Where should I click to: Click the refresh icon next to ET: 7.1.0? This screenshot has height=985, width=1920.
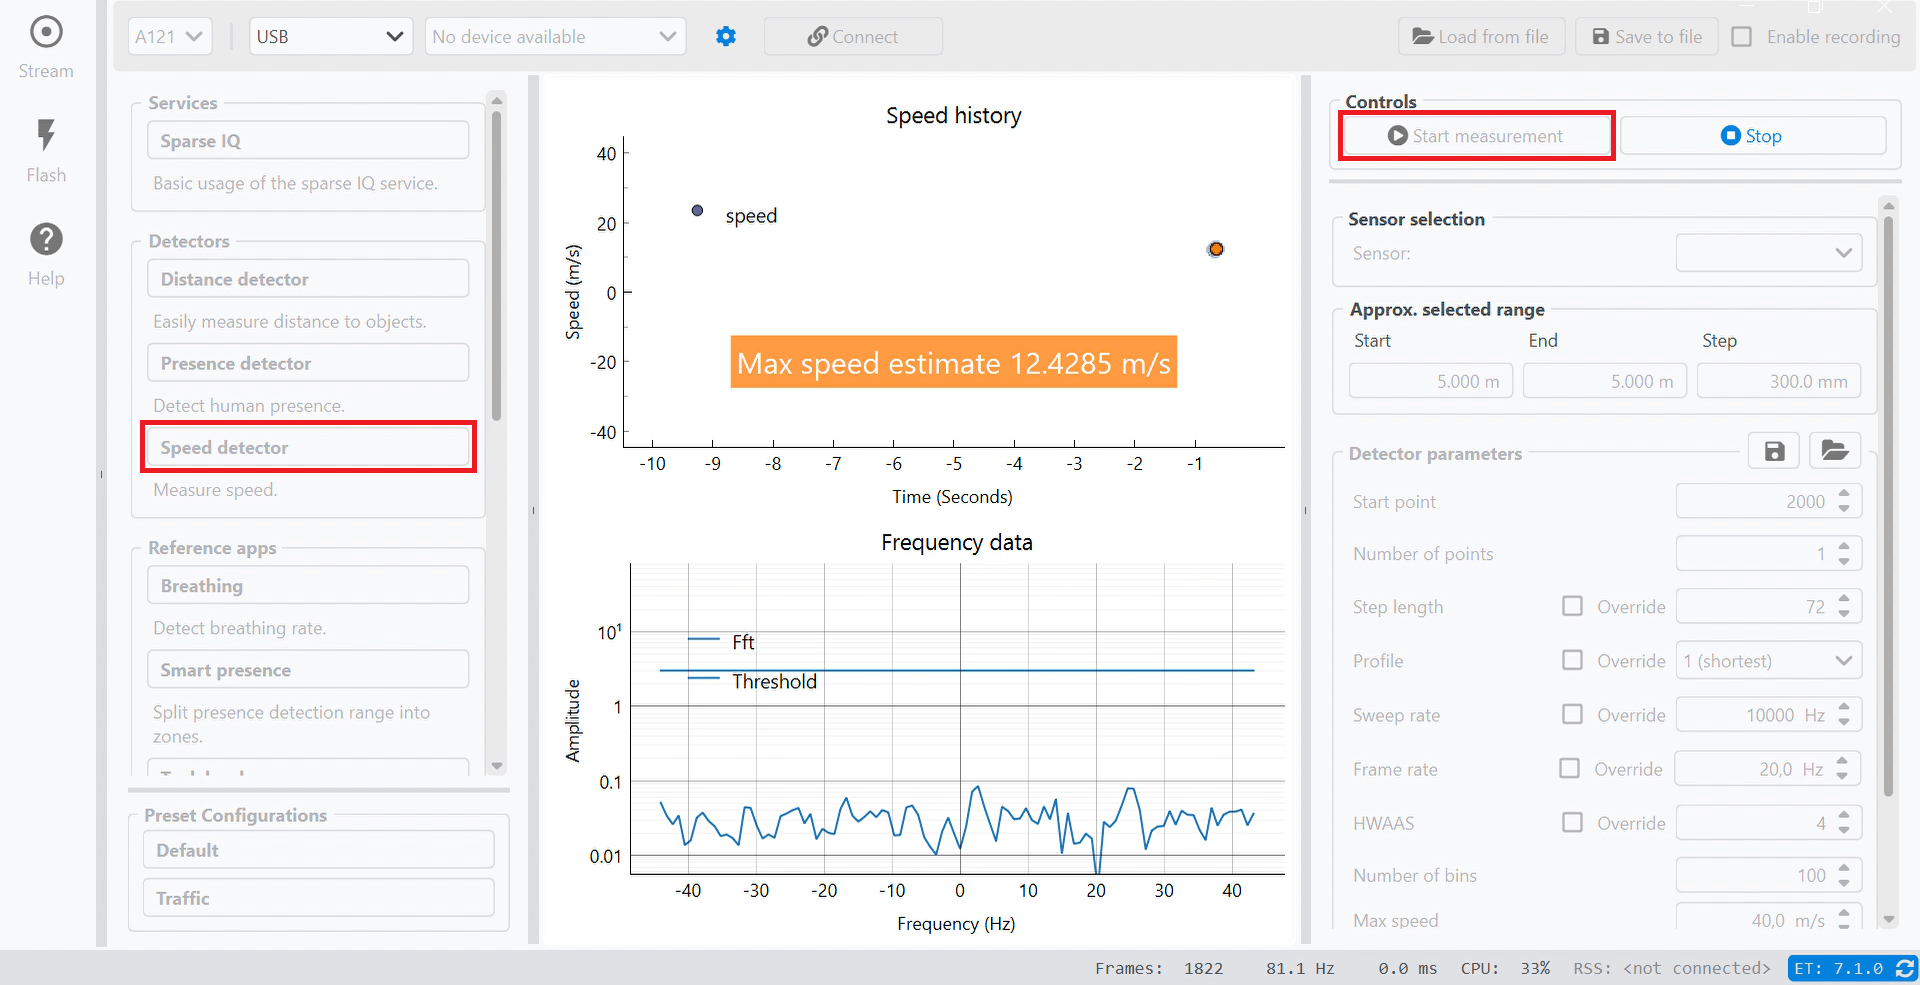tap(1904, 967)
